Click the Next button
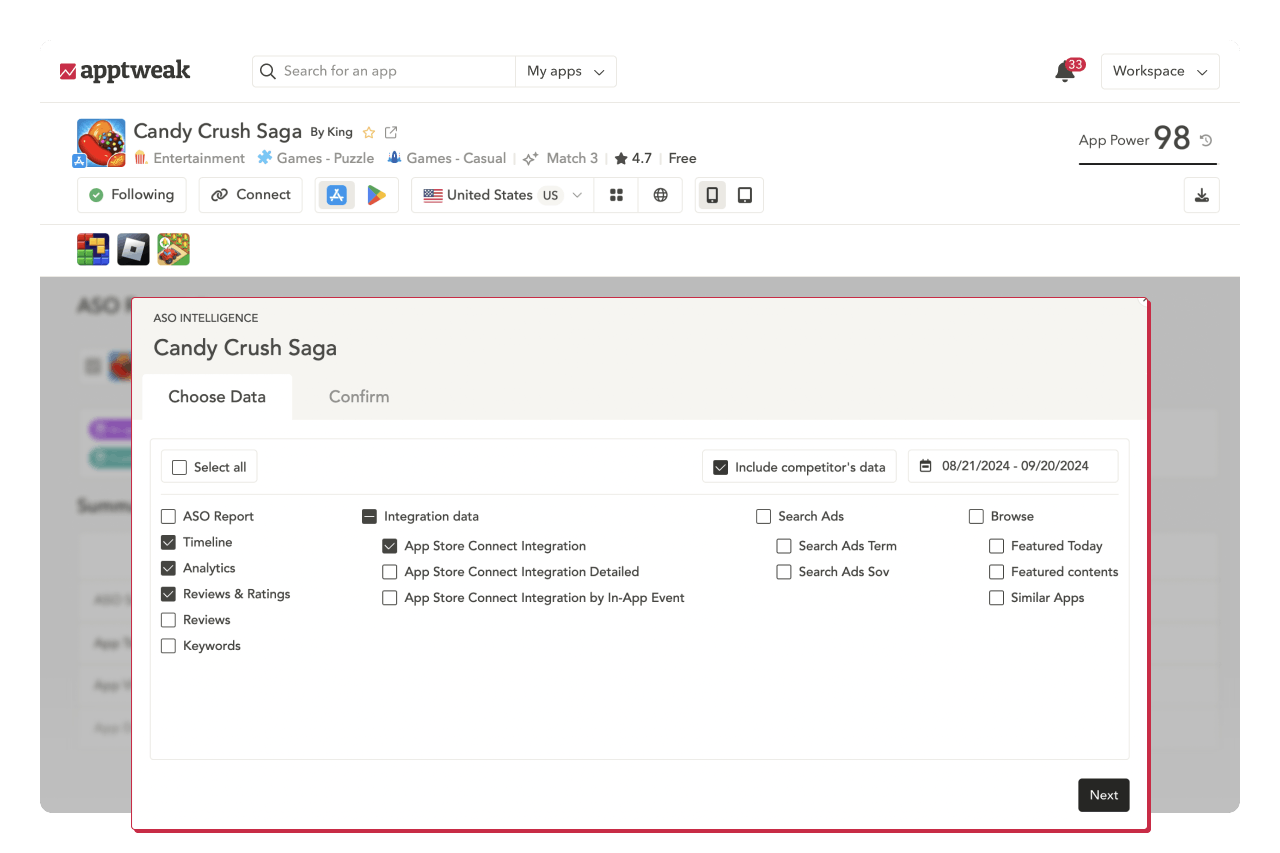Screen dimensions: 1280x853 point(1103,795)
